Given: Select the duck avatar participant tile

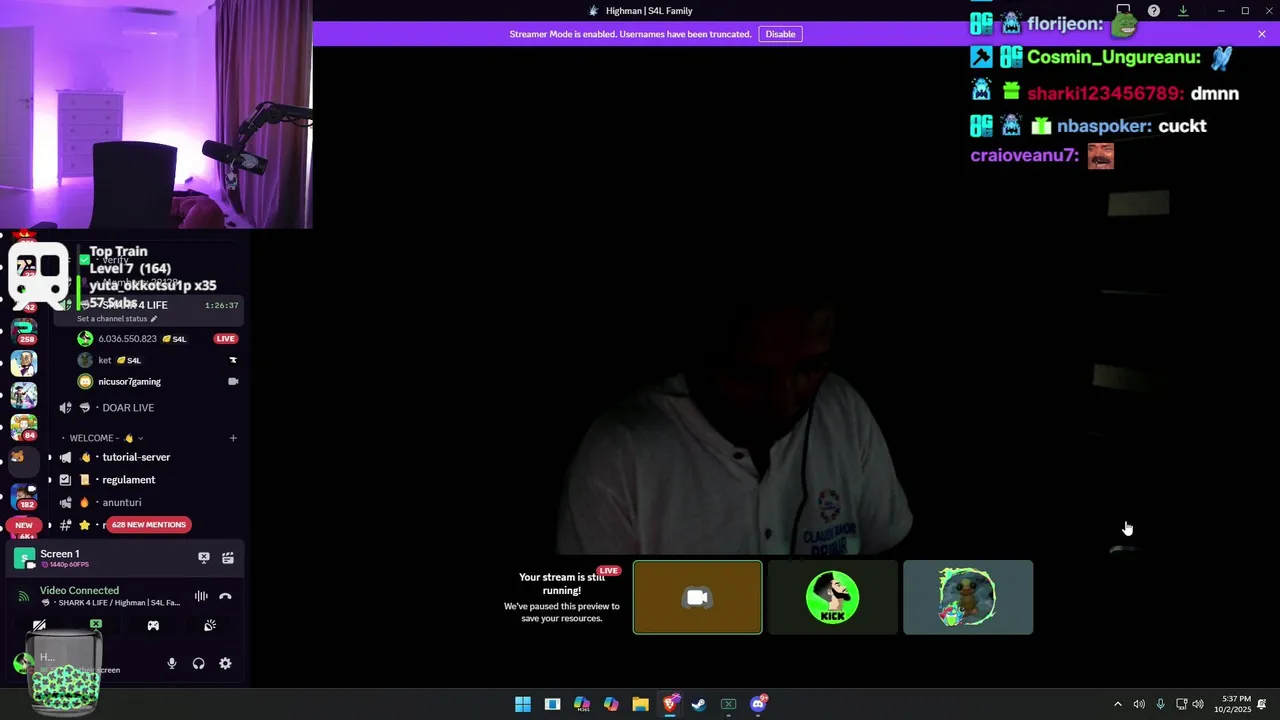Looking at the screenshot, I should (x=968, y=597).
